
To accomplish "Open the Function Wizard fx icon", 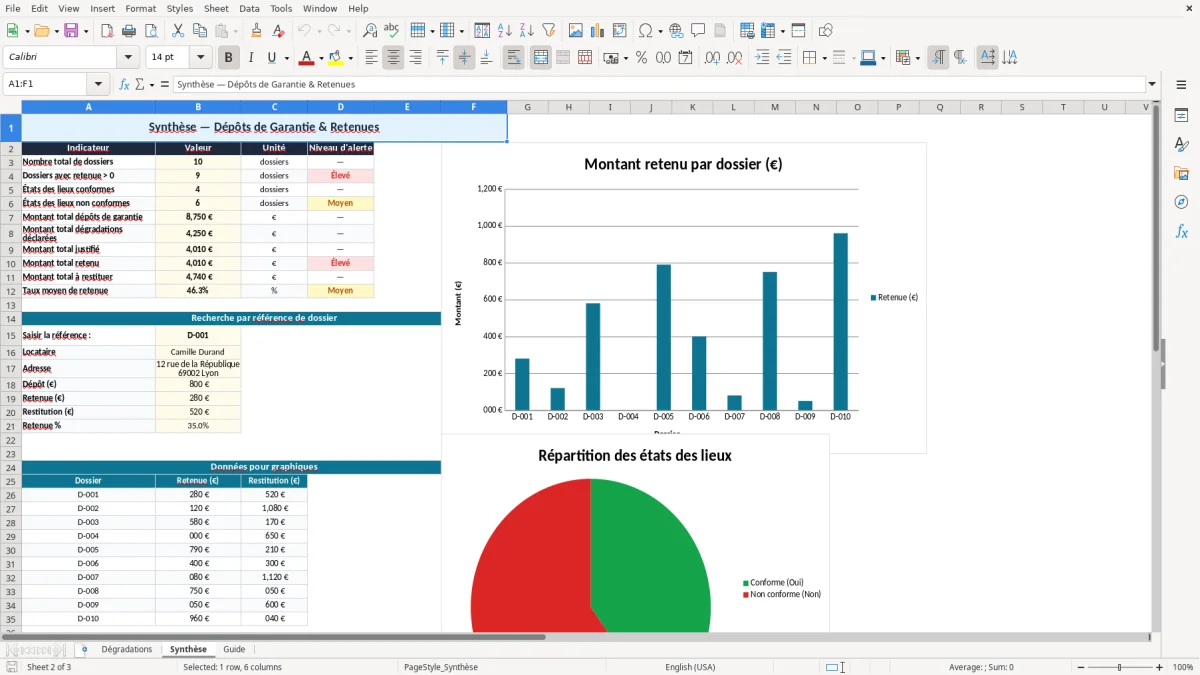I will [x=125, y=84].
